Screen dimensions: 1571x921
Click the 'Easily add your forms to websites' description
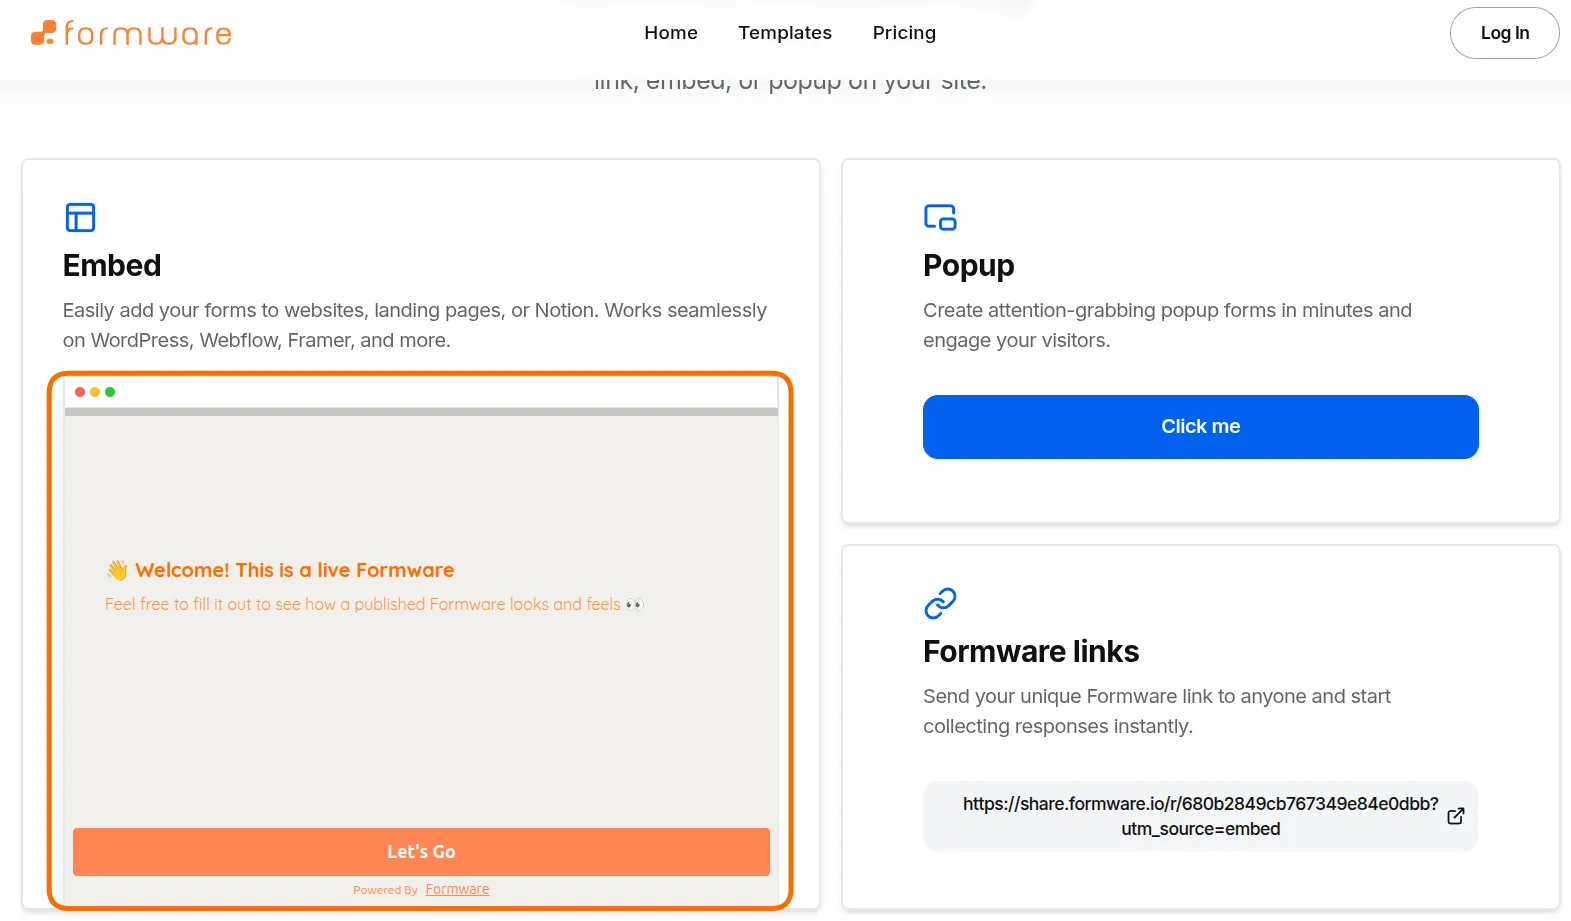pyautogui.click(x=414, y=325)
